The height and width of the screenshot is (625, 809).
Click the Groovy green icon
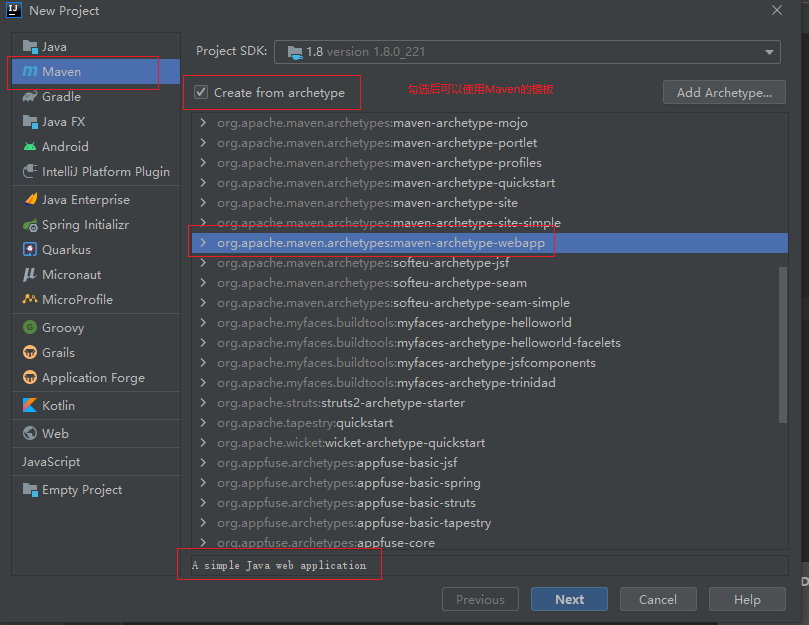pyautogui.click(x=30, y=327)
